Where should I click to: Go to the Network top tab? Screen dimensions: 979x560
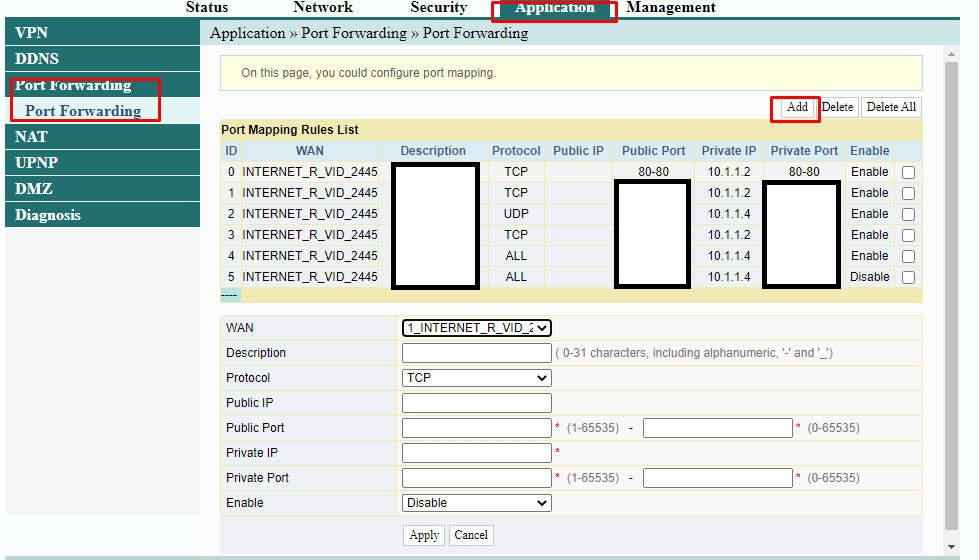[x=322, y=8]
